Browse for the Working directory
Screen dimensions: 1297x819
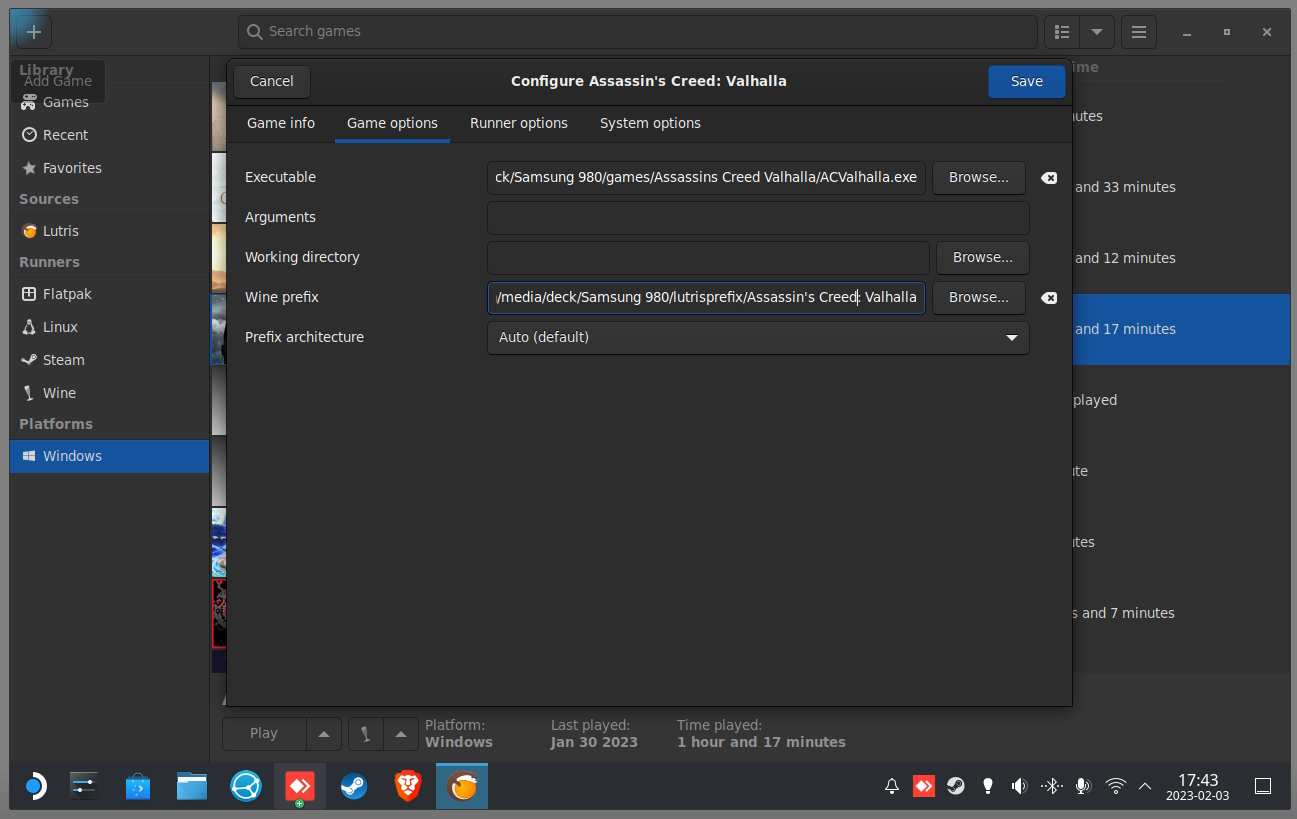pyautogui.click(x=983, y=258)
